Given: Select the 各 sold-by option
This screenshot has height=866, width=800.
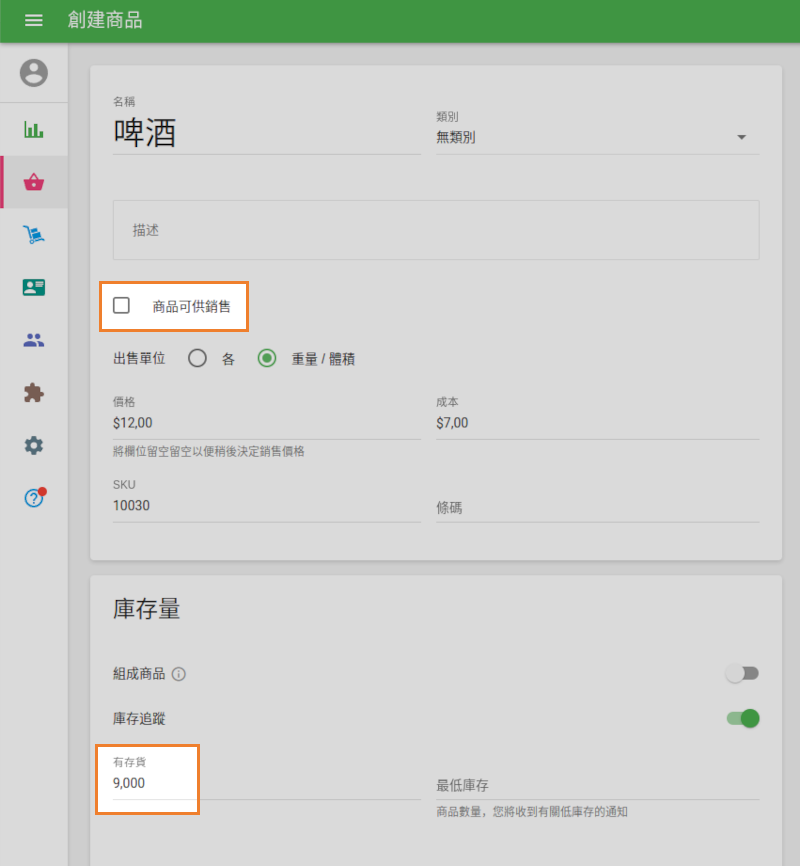Looking at the screenshot, I should click(x=197, y=358).
